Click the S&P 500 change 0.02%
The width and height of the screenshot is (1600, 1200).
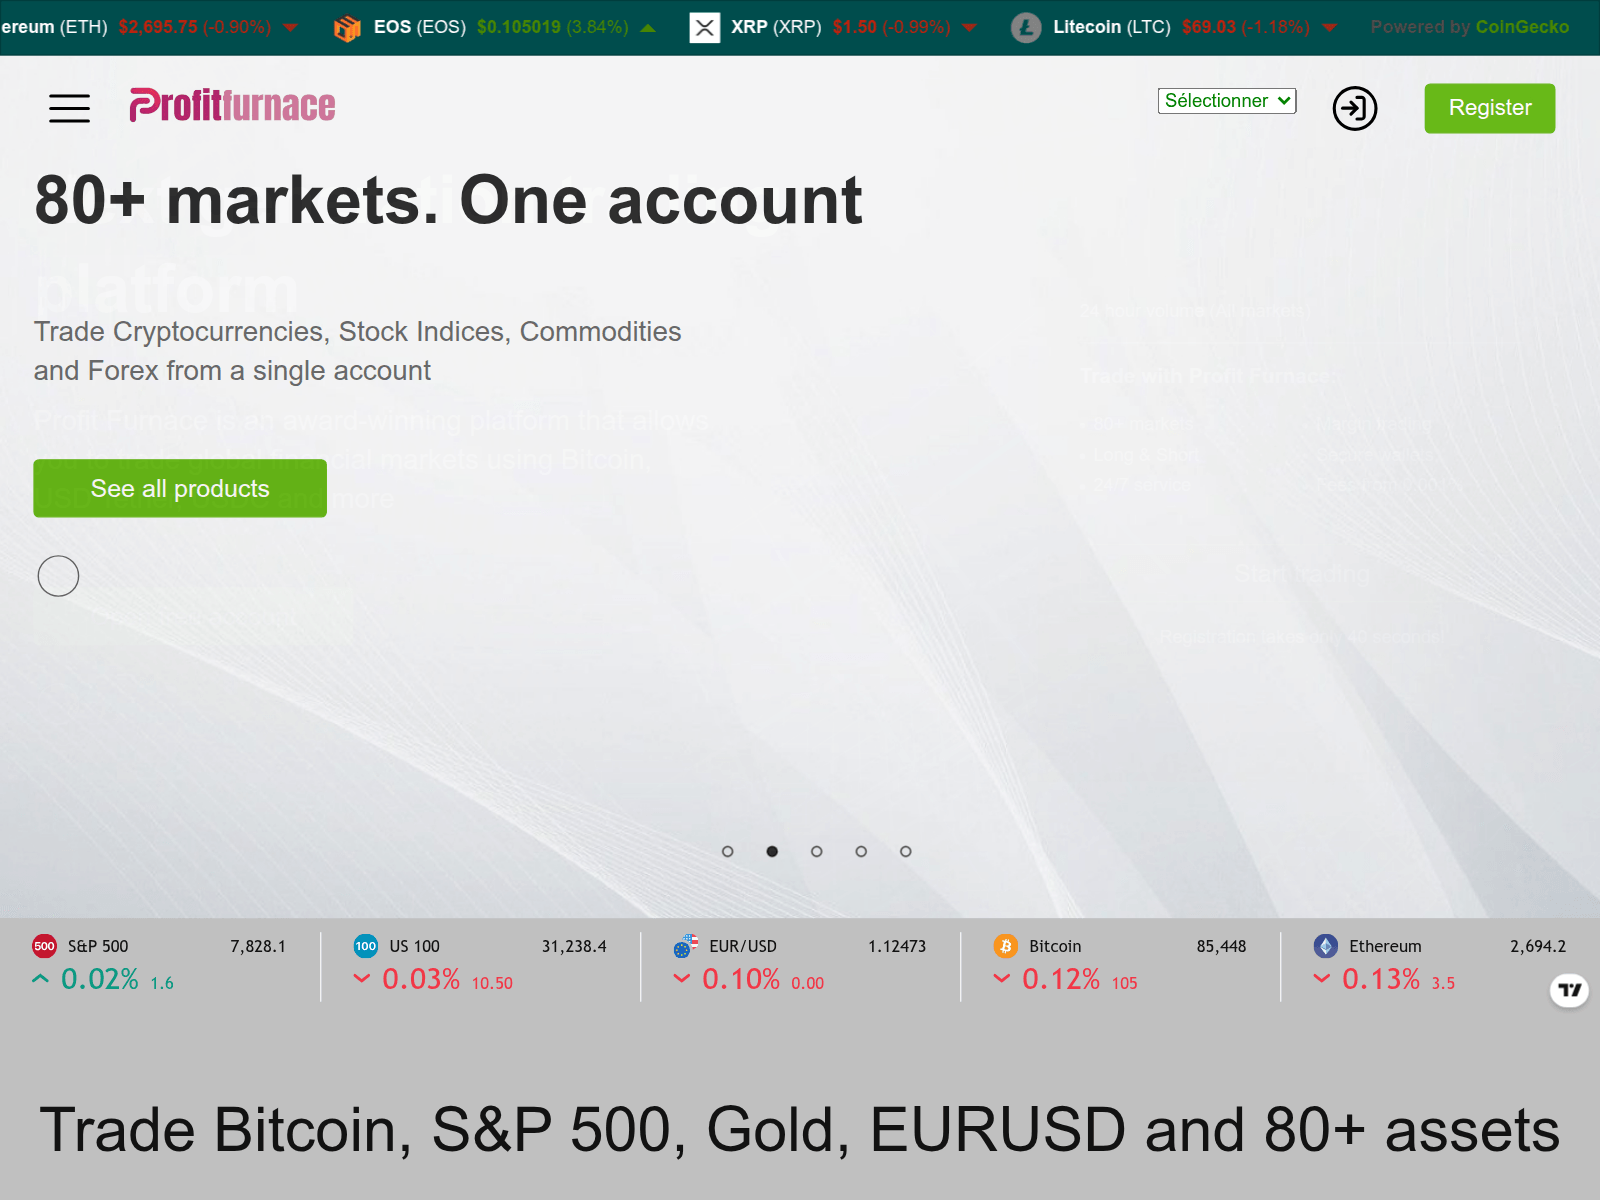(100, 979)
